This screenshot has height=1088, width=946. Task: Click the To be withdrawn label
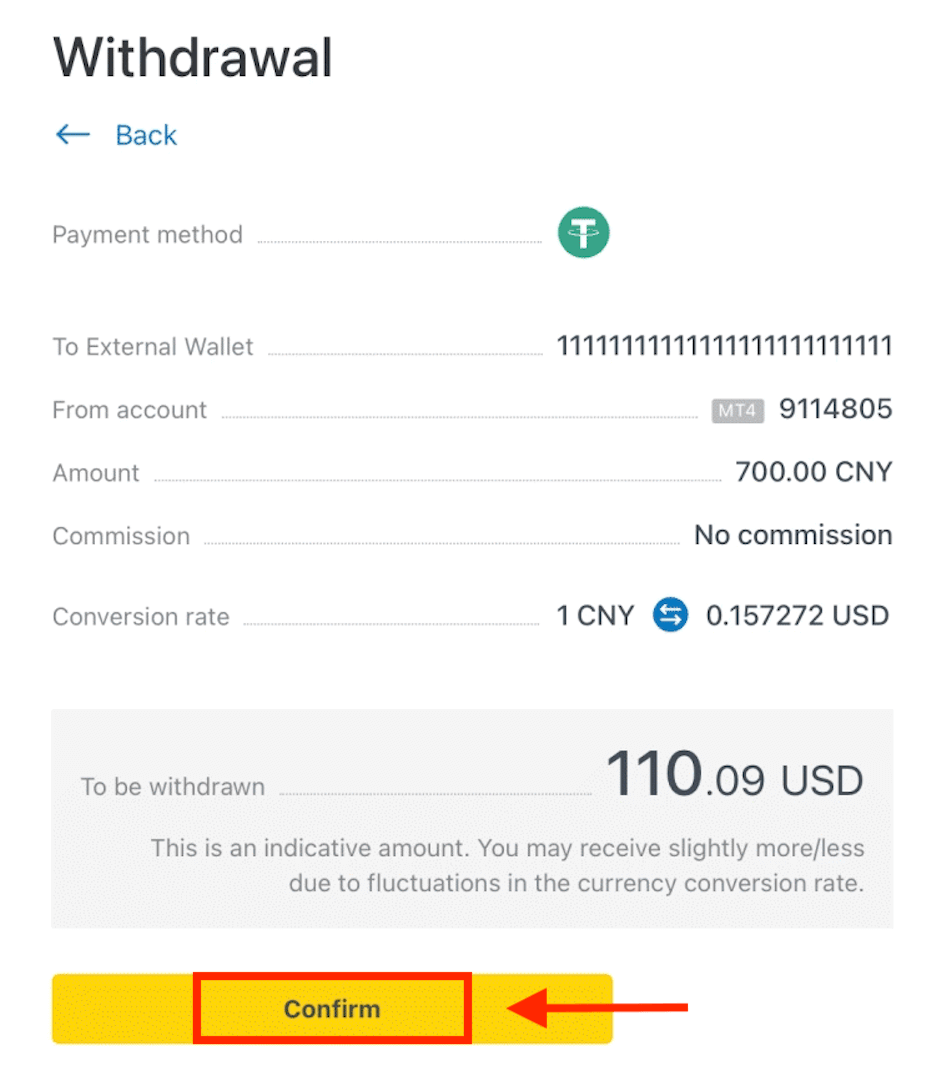coord(173,786)
